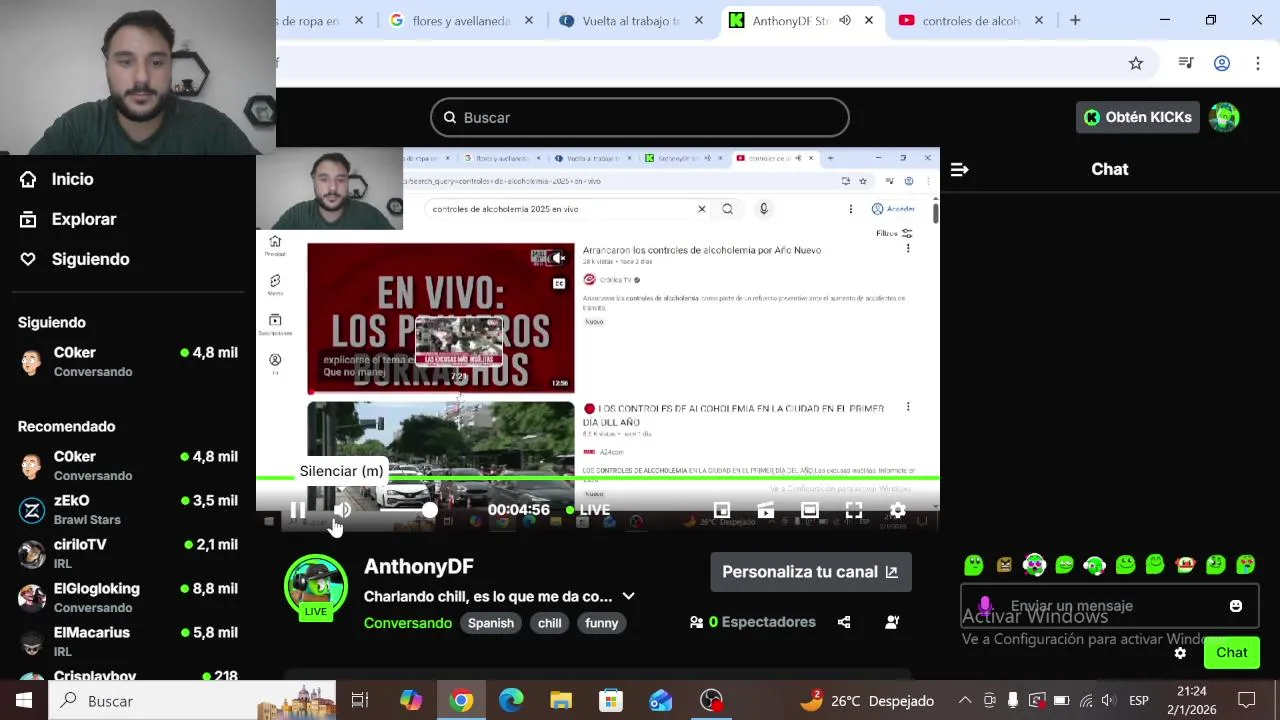This screenshot has width=1280, height=720.
Task: Open chat settings gear icon
Action: [1180, 653]
